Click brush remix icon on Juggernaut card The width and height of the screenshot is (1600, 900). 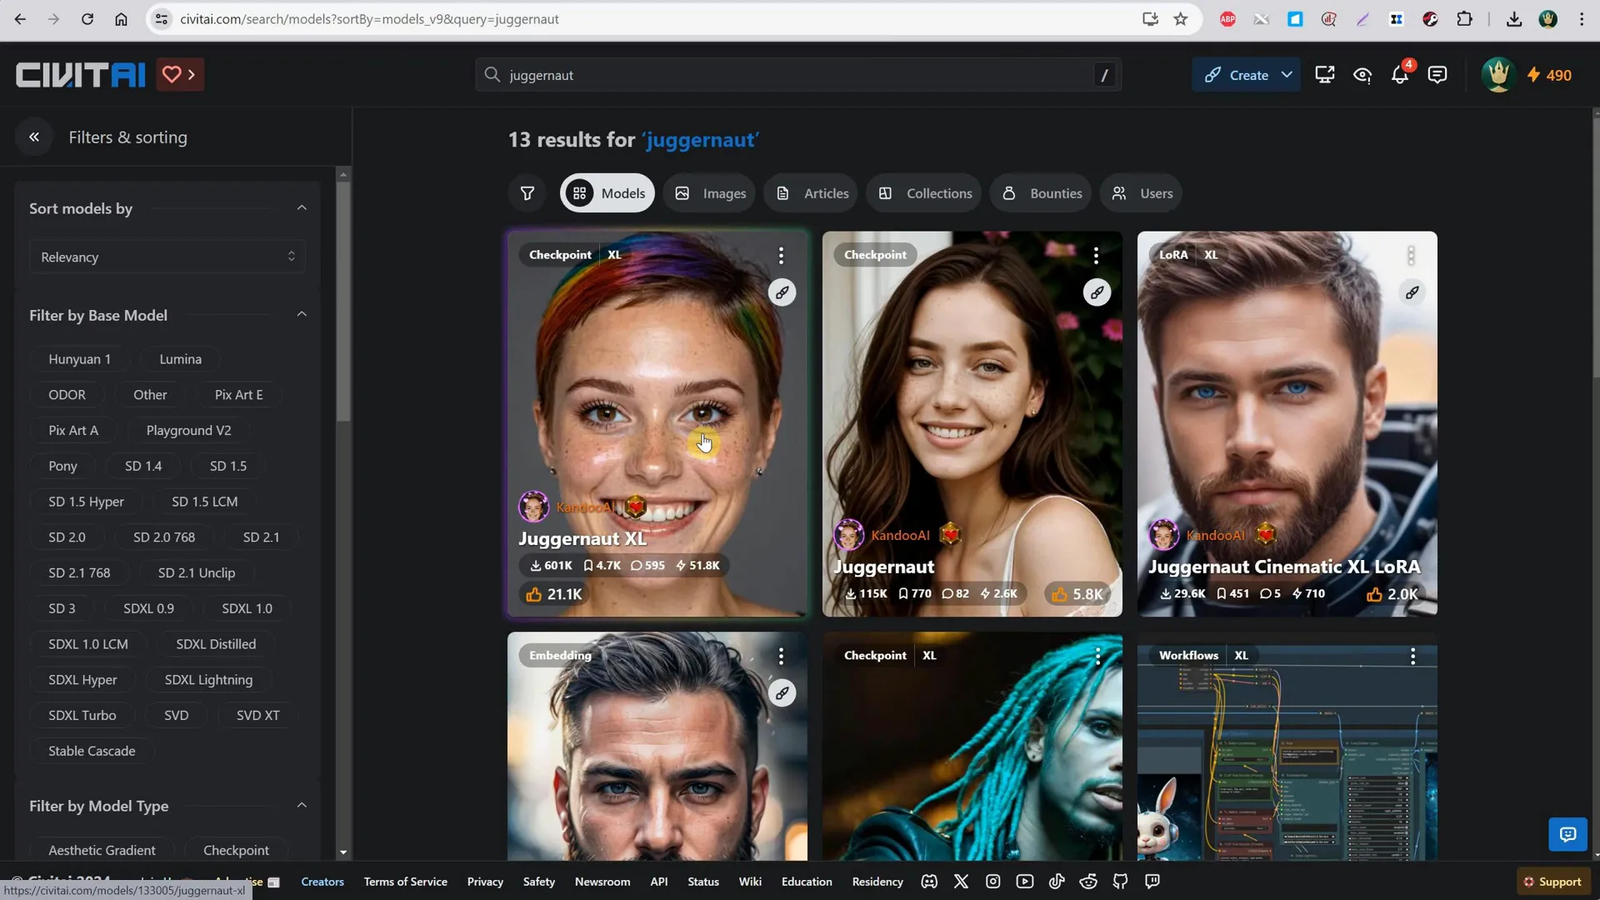[1097, 293]
